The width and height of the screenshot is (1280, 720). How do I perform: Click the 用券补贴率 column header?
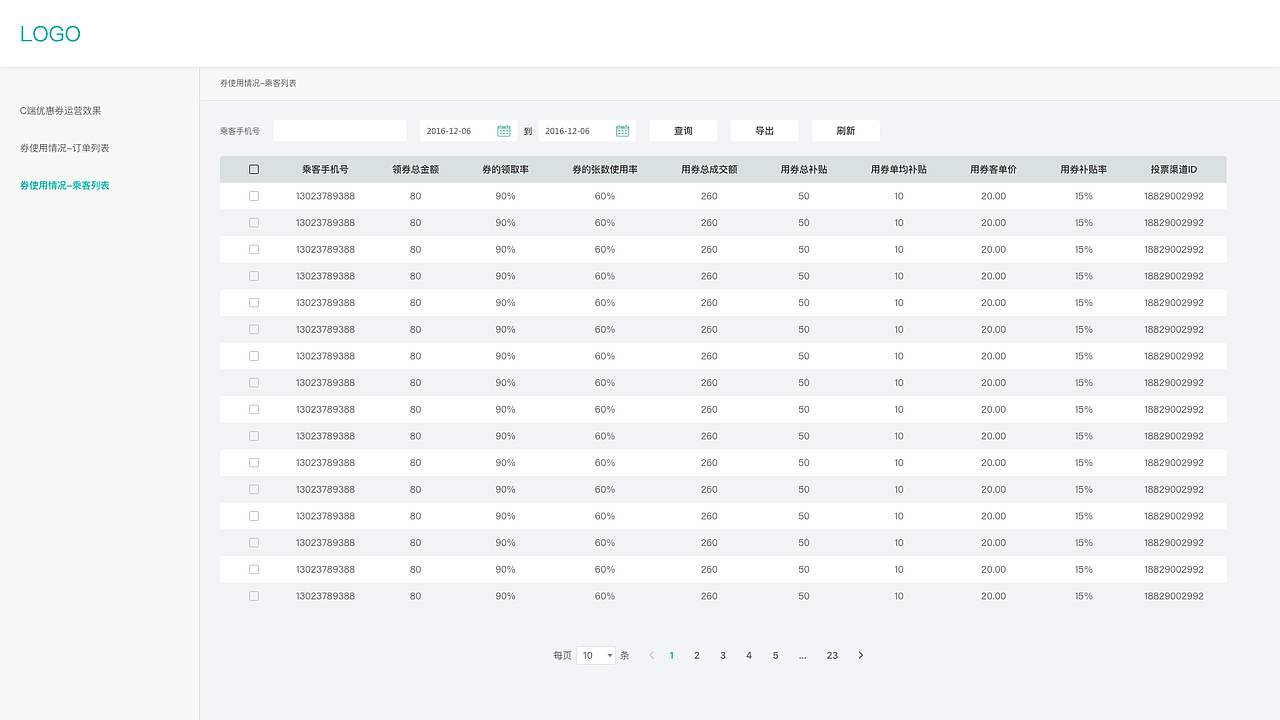point(1084,170)
